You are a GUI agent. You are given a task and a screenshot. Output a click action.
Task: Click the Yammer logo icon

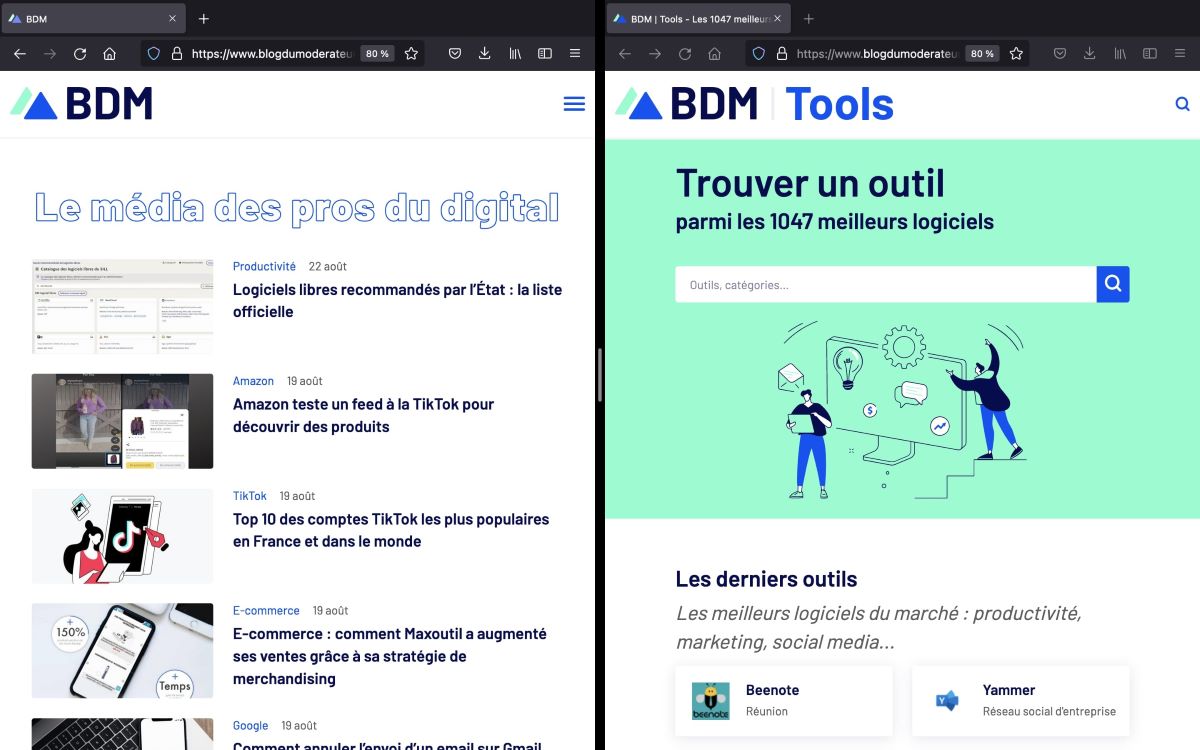click(x=947, y=701)
